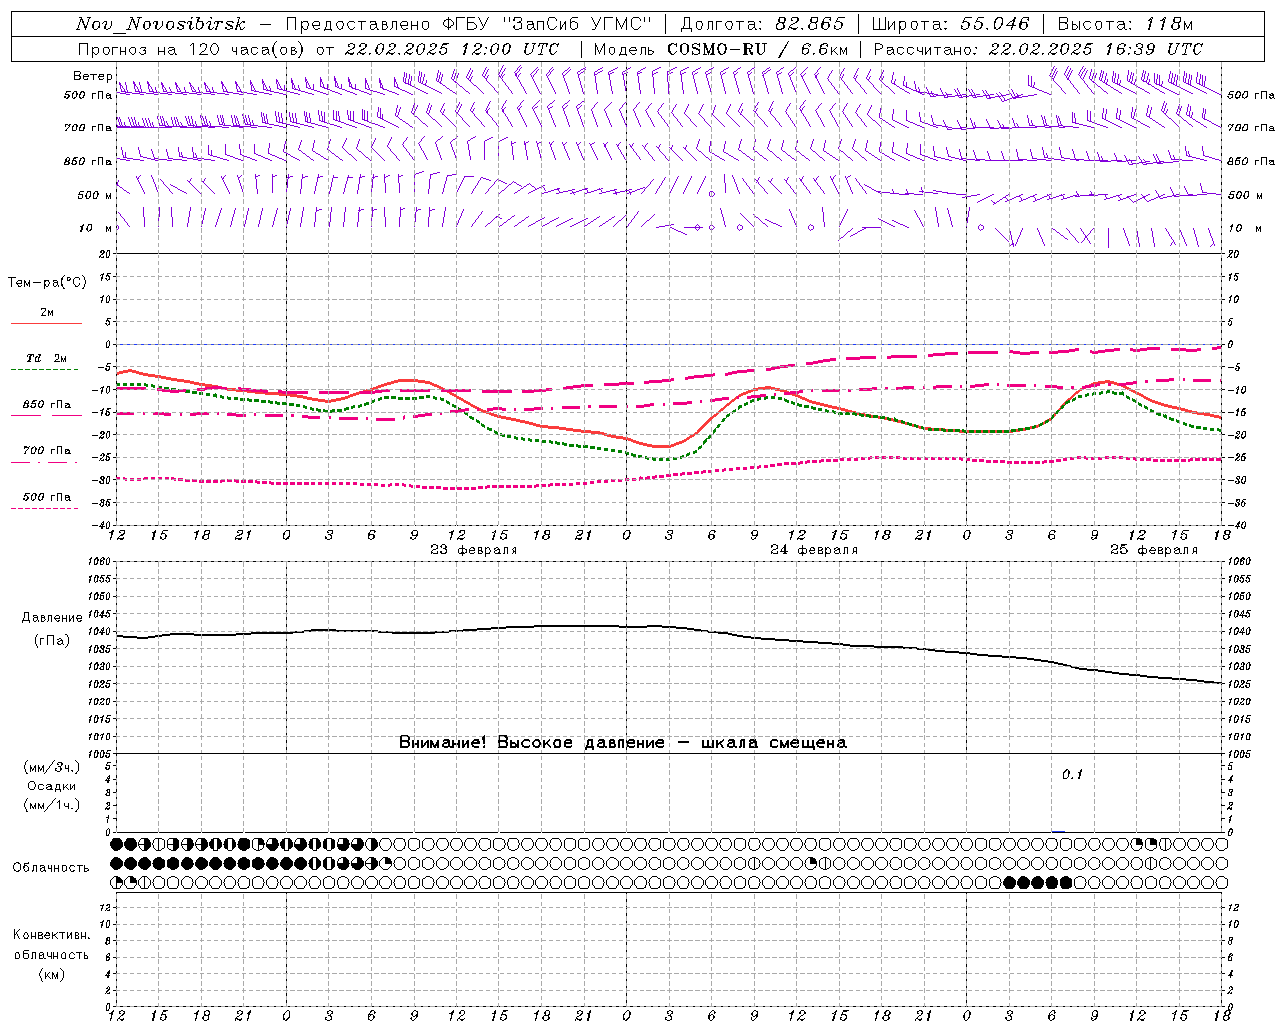Click the "Осадки" precipitation label
Image resolution: width=1280 pixels, height=1024 pixels.
click(52, 786)
